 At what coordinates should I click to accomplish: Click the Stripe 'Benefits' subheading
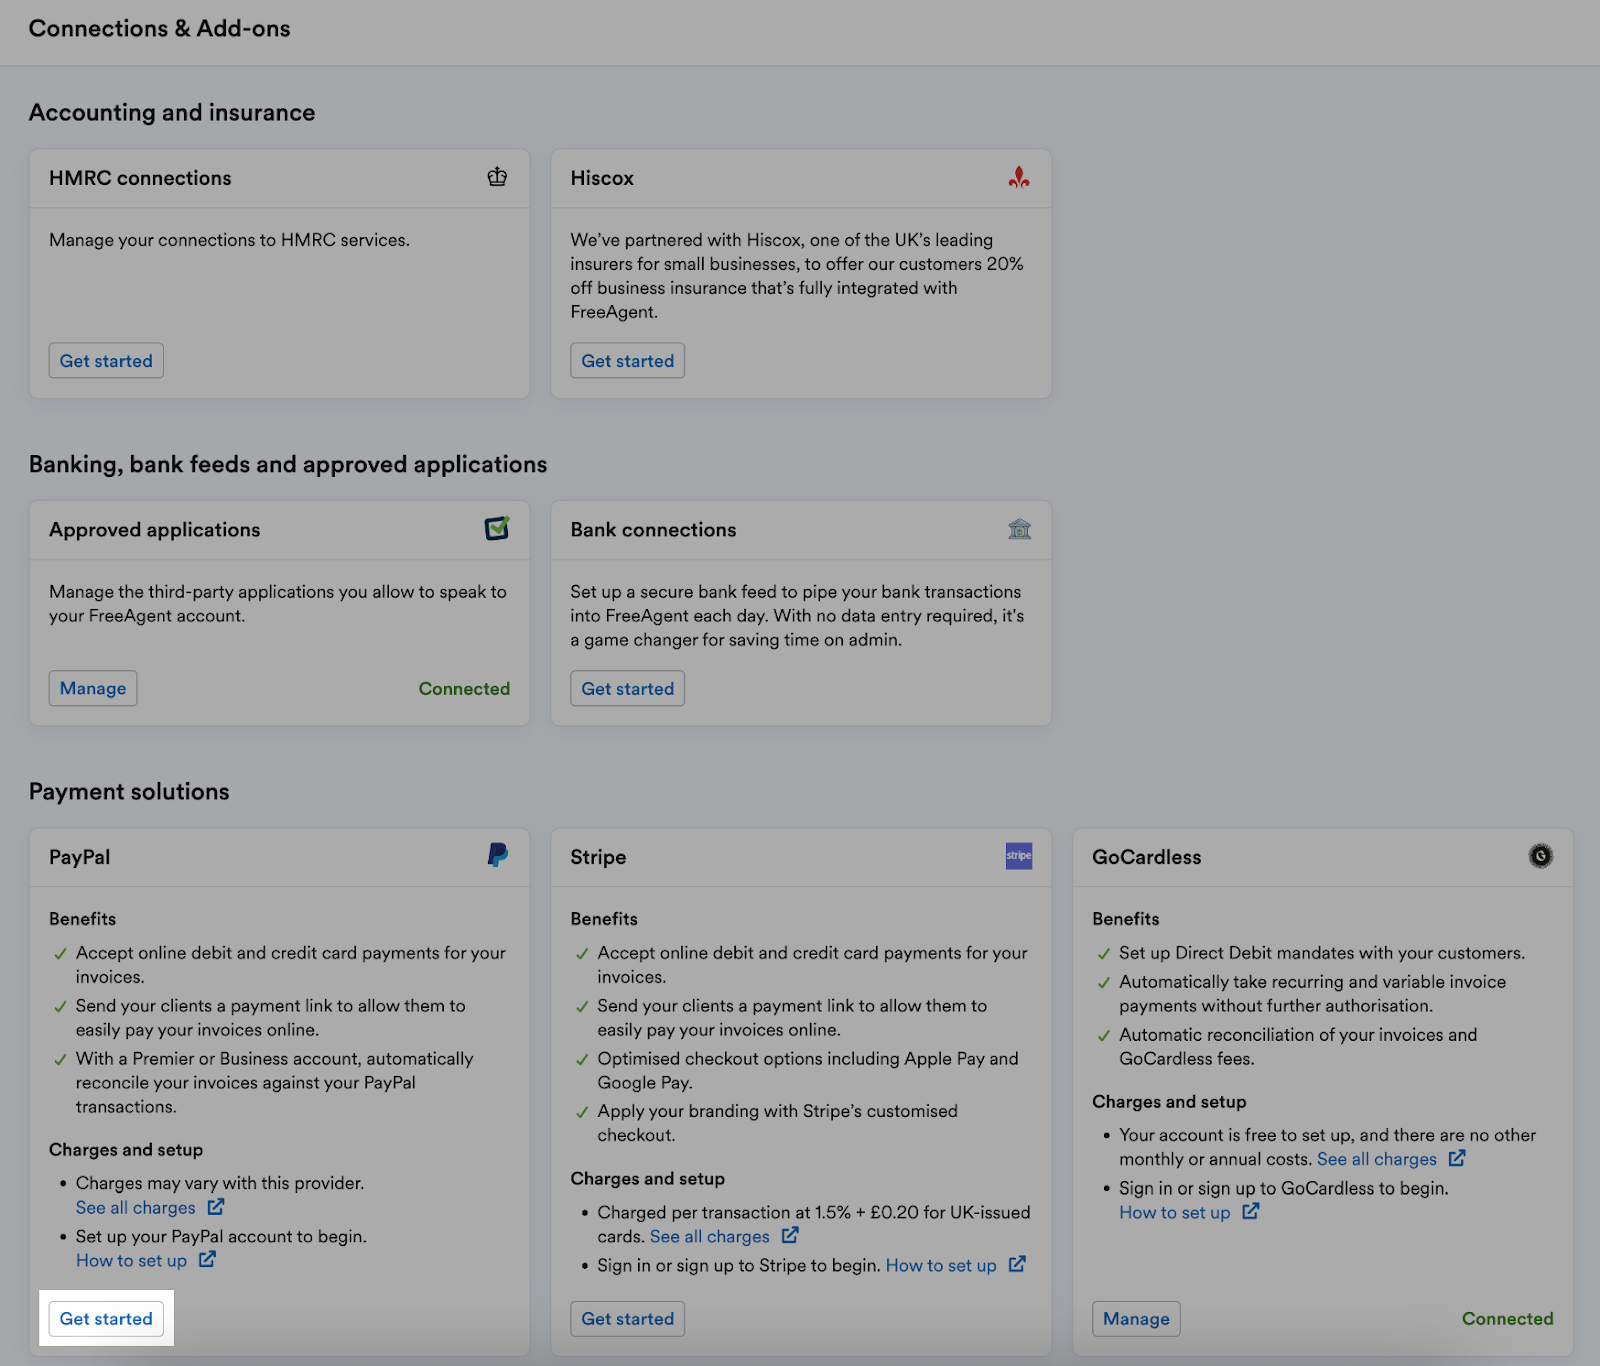(604, 919)
